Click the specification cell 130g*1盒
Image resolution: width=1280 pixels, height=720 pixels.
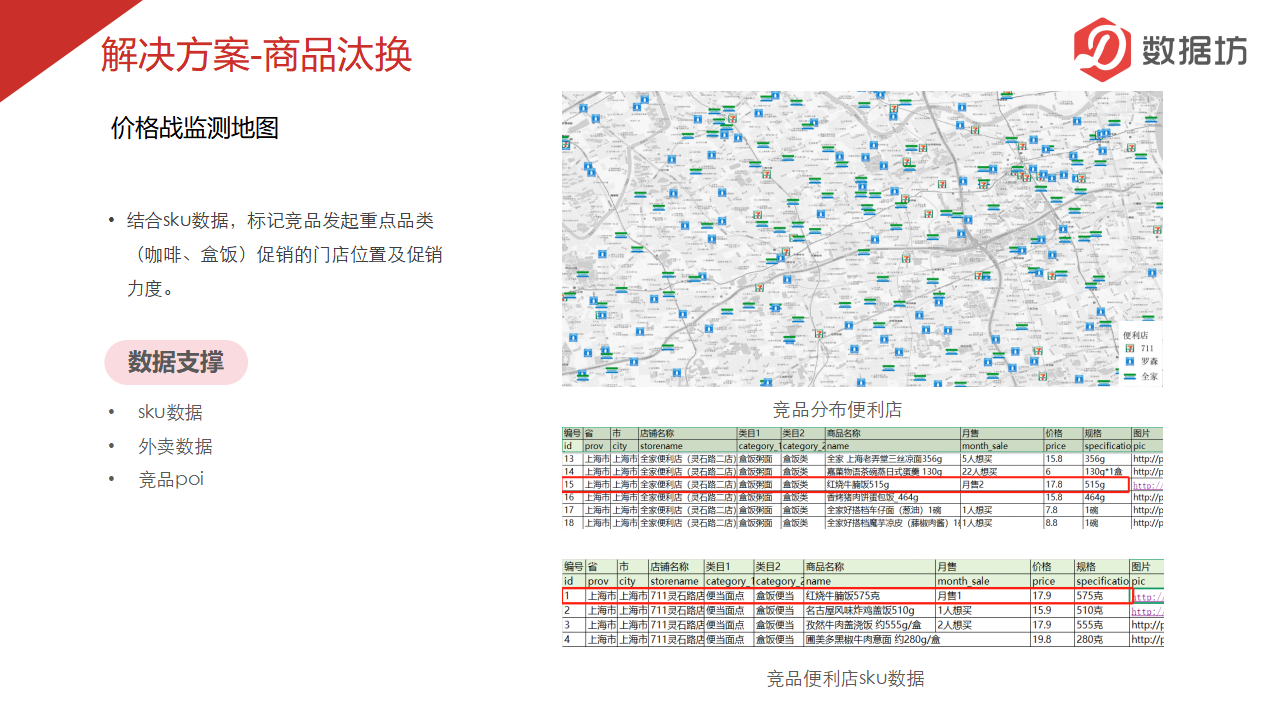point(1107,471)
